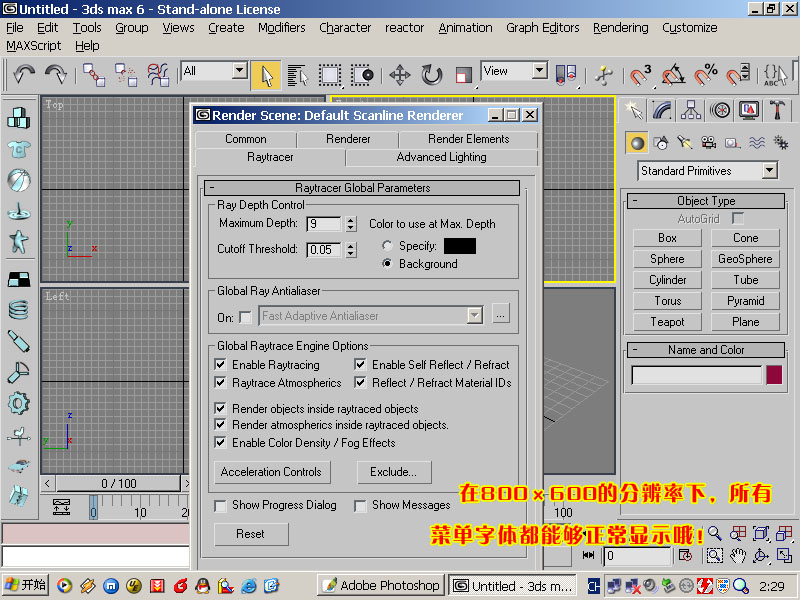Viewport: 800px width, 600px height.
Task: Click the Undo arrow icon
Action: click(x=23, y=75)
